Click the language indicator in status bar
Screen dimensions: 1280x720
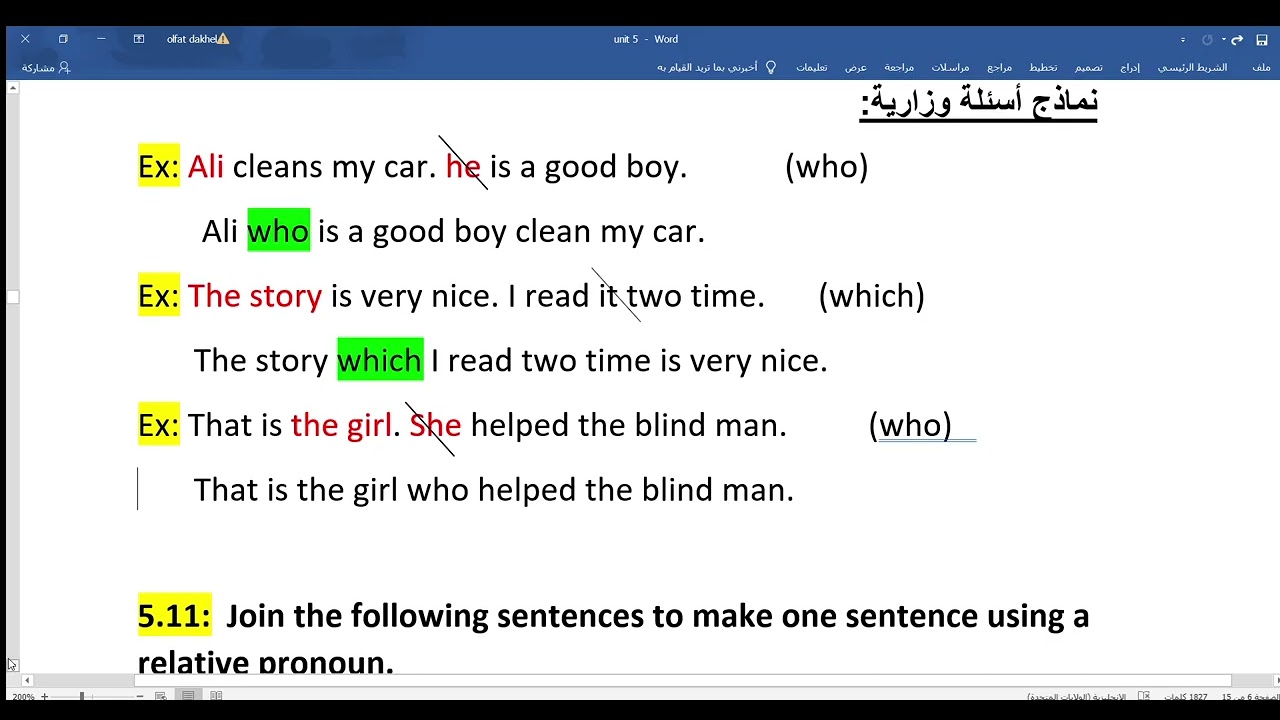tap(1076, 696)
